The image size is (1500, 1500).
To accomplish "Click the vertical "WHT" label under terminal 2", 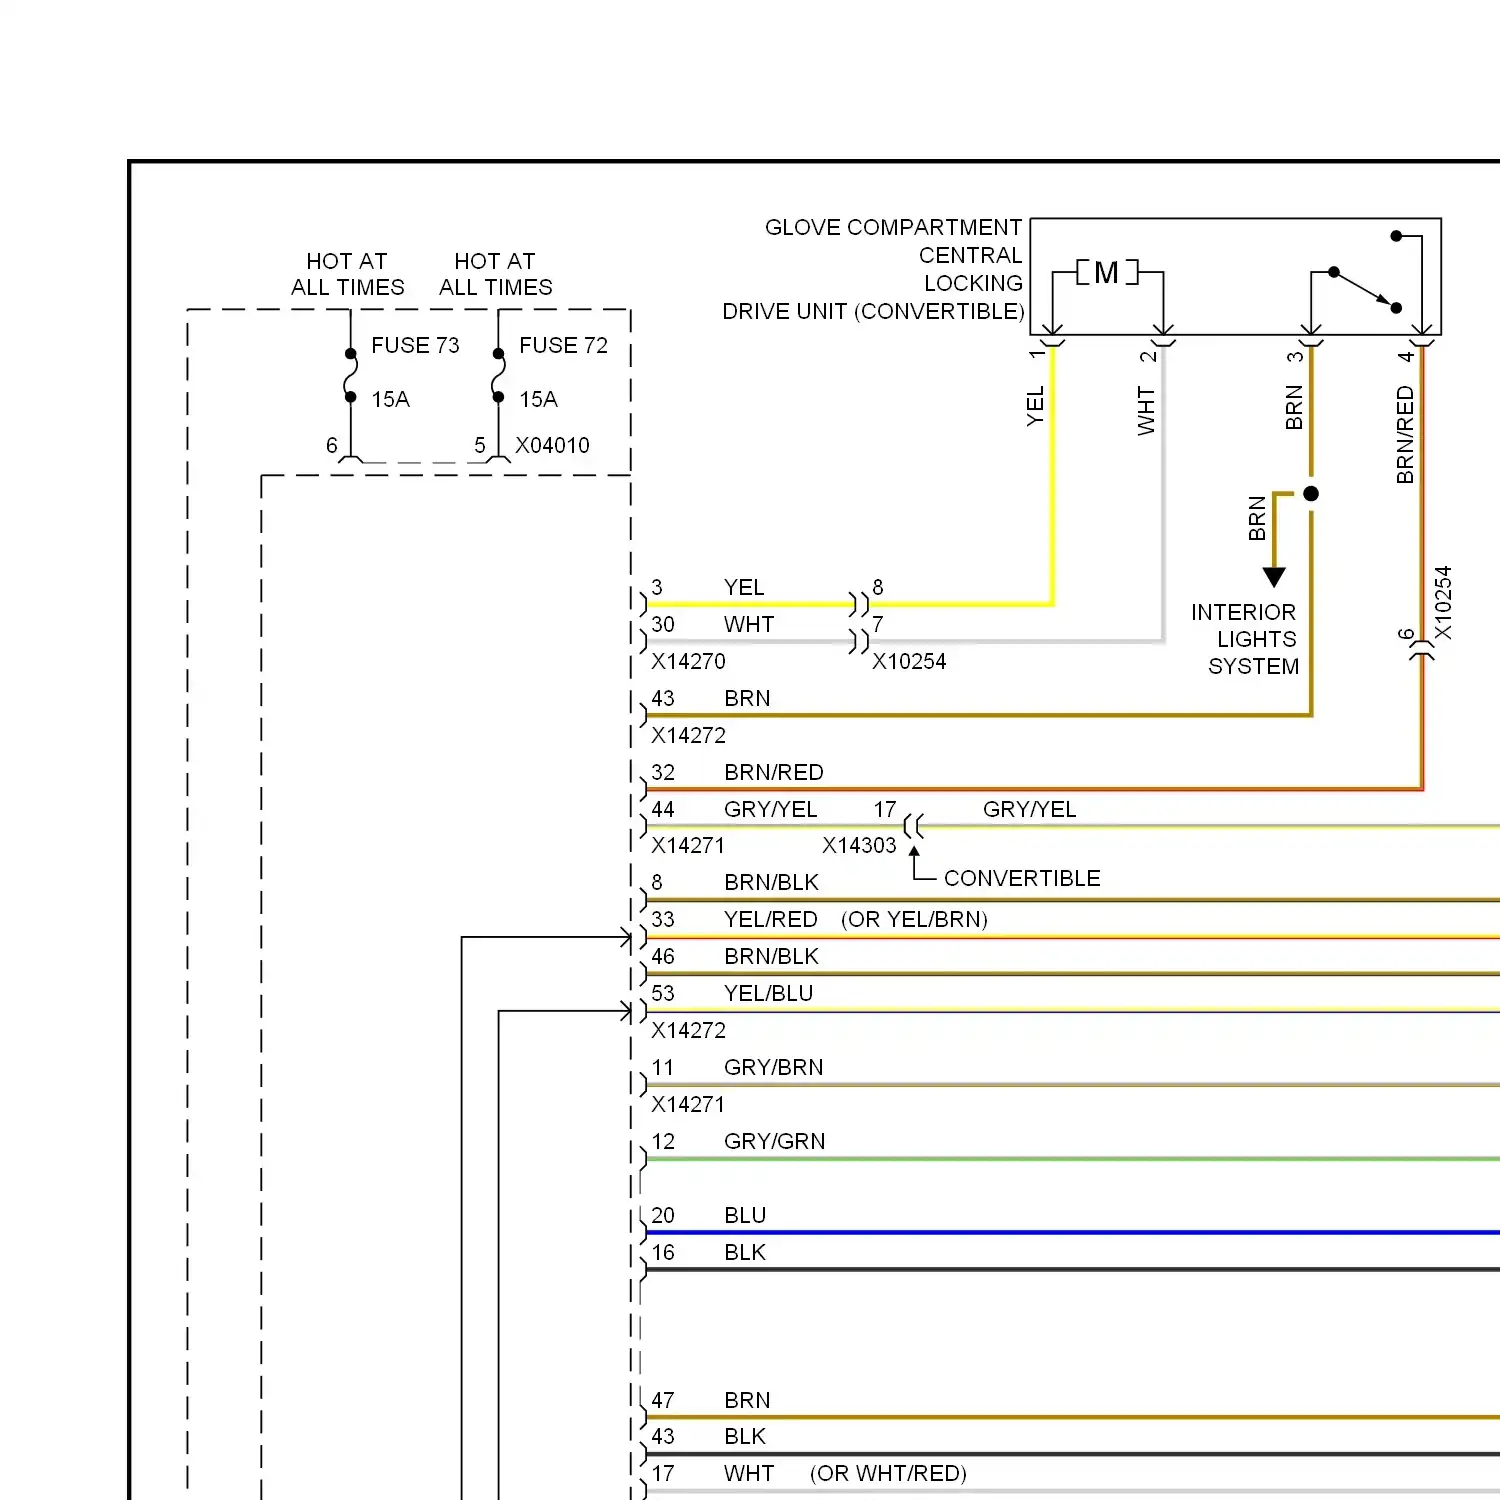I will tap(1146, 411).
